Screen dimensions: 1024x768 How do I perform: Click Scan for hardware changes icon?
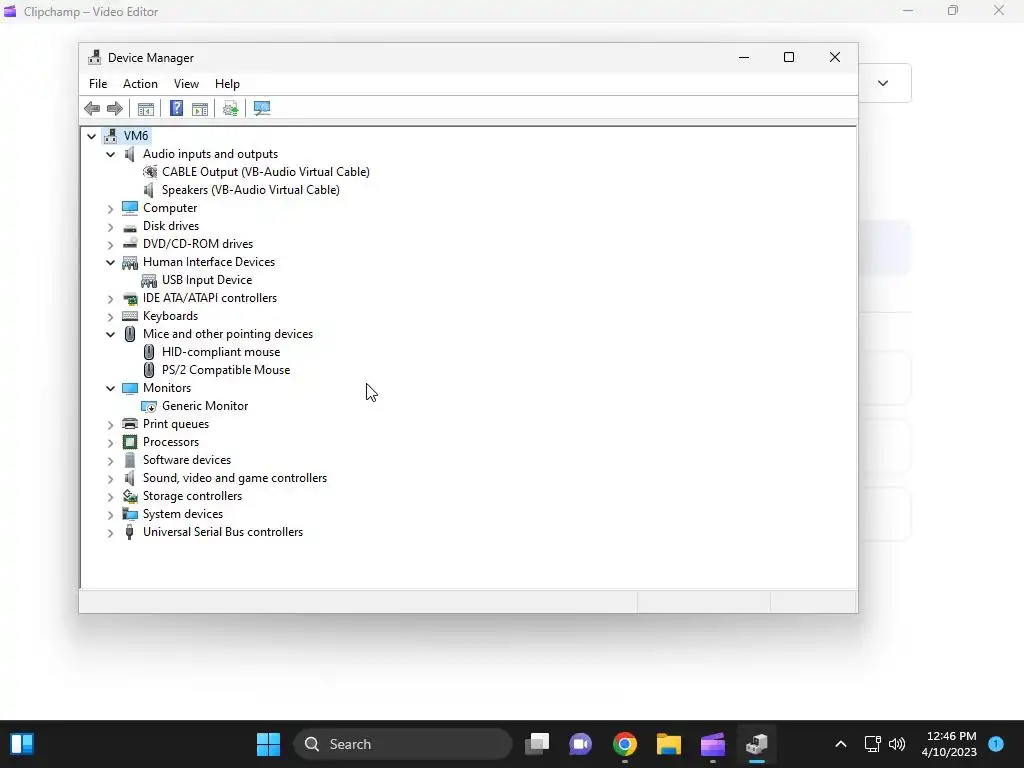tap(262, 108)
